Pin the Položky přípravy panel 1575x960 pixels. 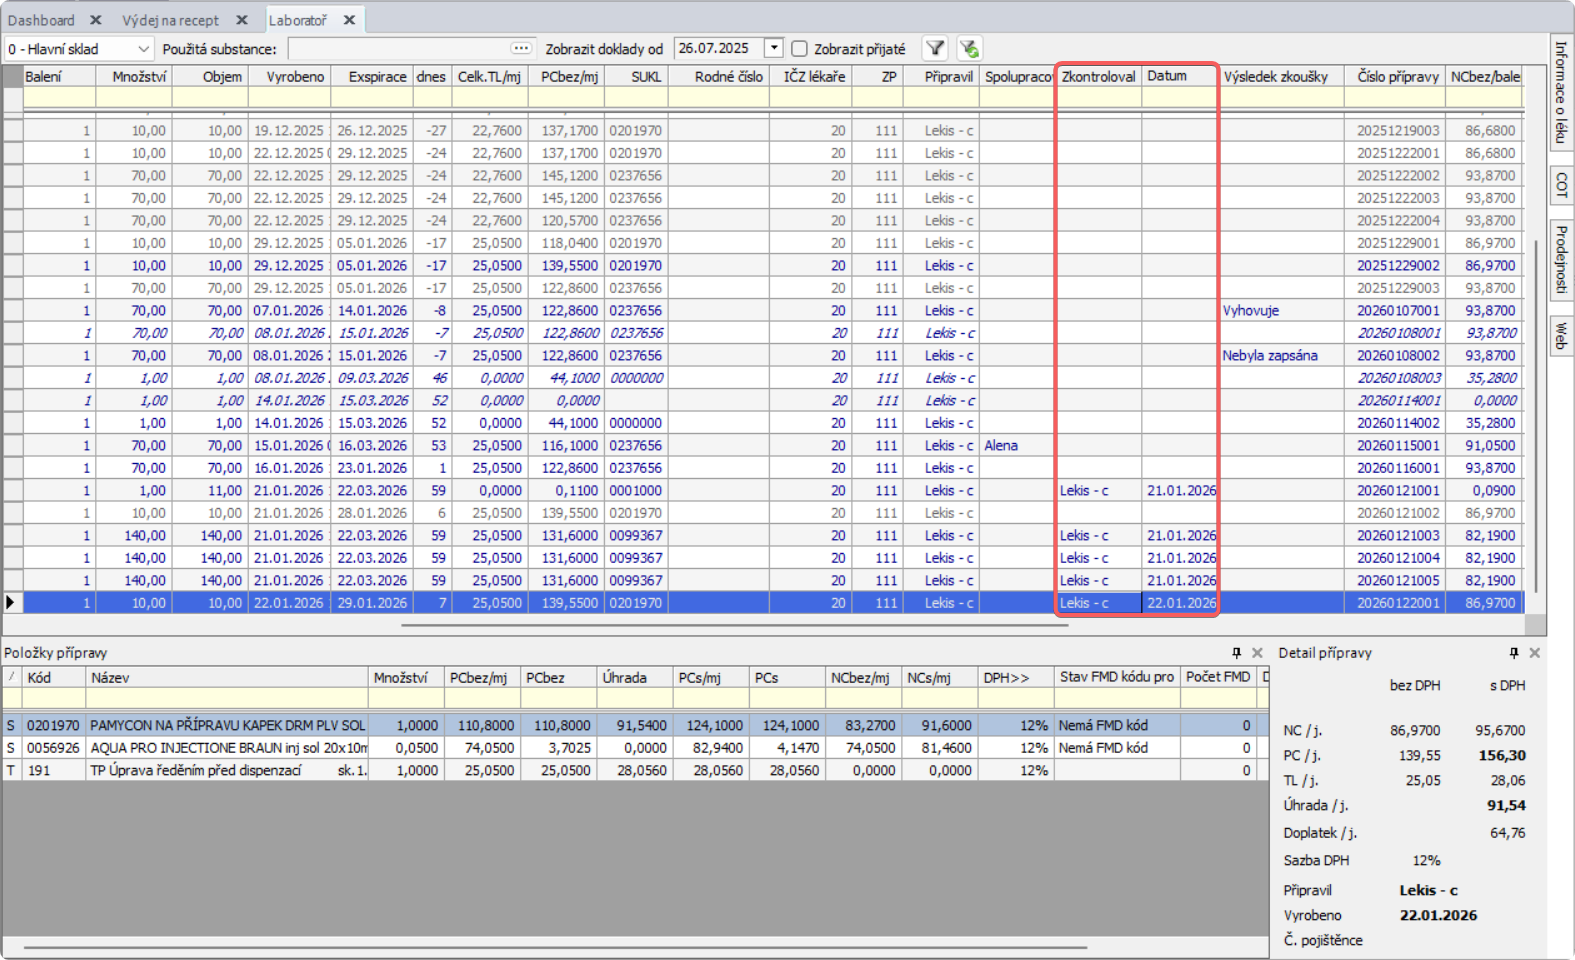1236,653
